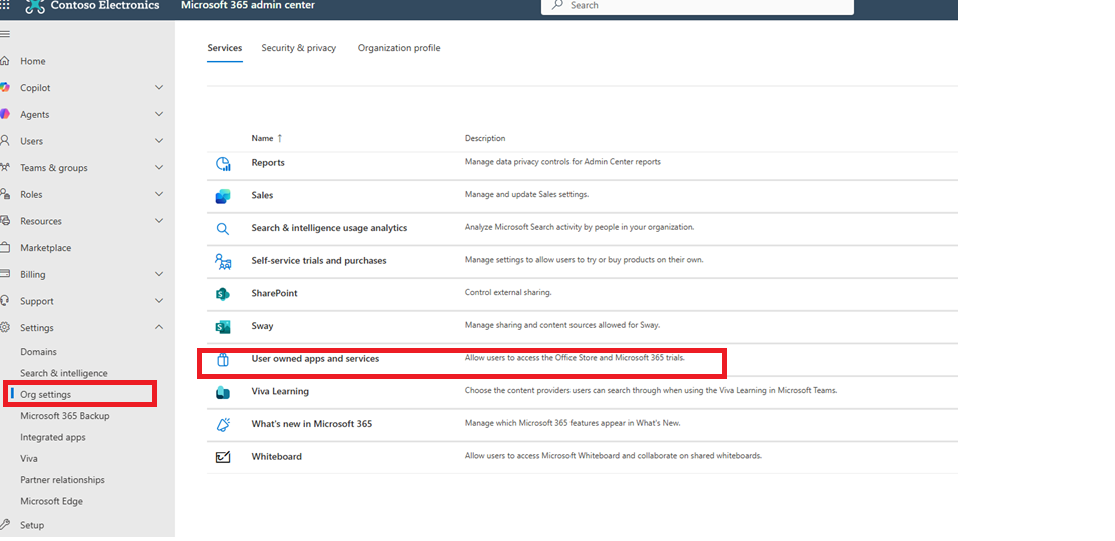Click the Billing card icon
Screen dimensions: 1115x541
tap(5, 274)
